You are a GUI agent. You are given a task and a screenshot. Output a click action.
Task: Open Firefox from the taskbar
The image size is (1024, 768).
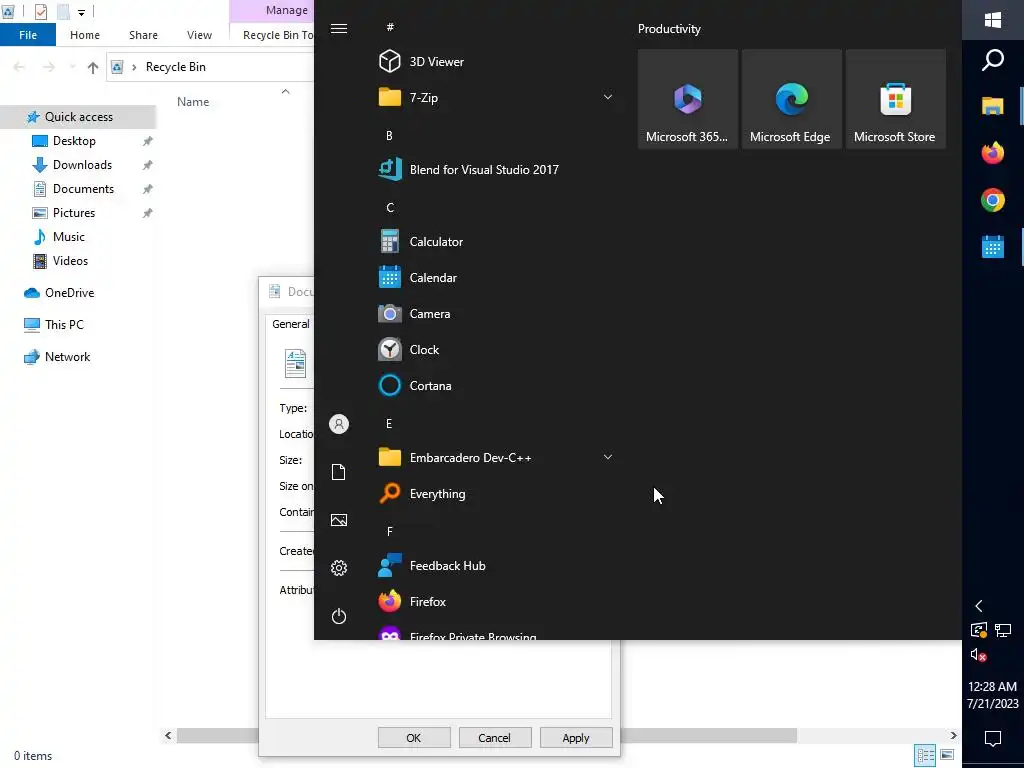point(993,153)
